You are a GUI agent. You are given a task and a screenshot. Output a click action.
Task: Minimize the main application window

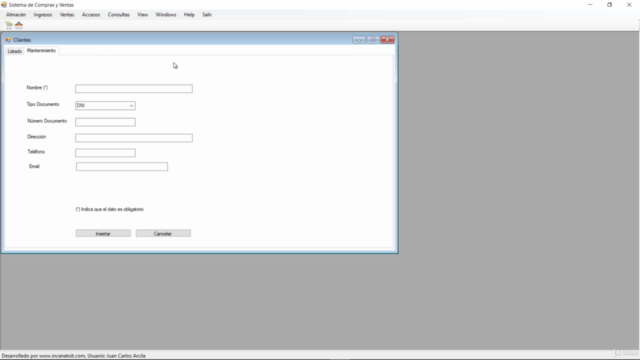point(590,5)
